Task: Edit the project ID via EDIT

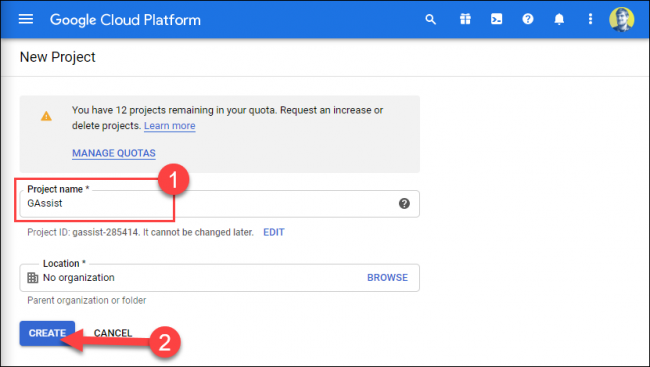Action: pyautogui.click(x=274, y=232)
